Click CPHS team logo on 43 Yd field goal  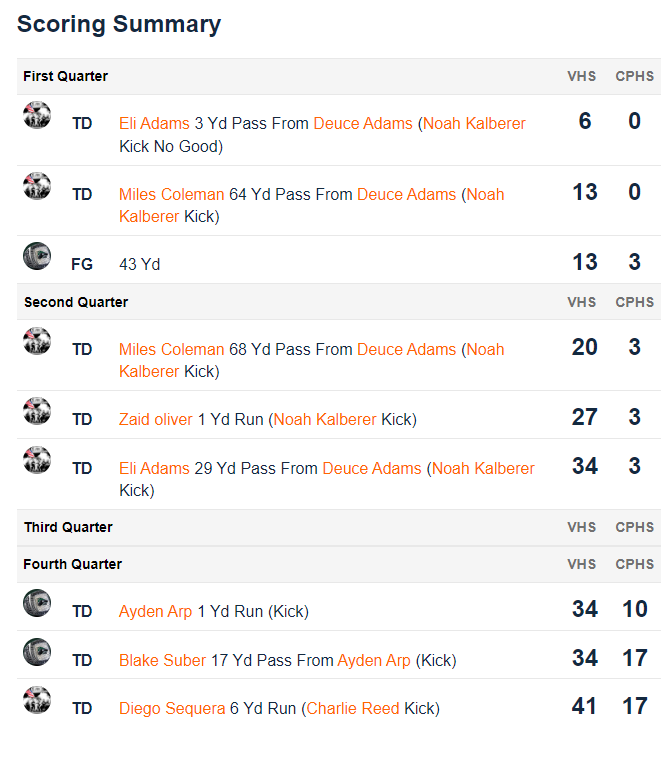tap(37, 256)
